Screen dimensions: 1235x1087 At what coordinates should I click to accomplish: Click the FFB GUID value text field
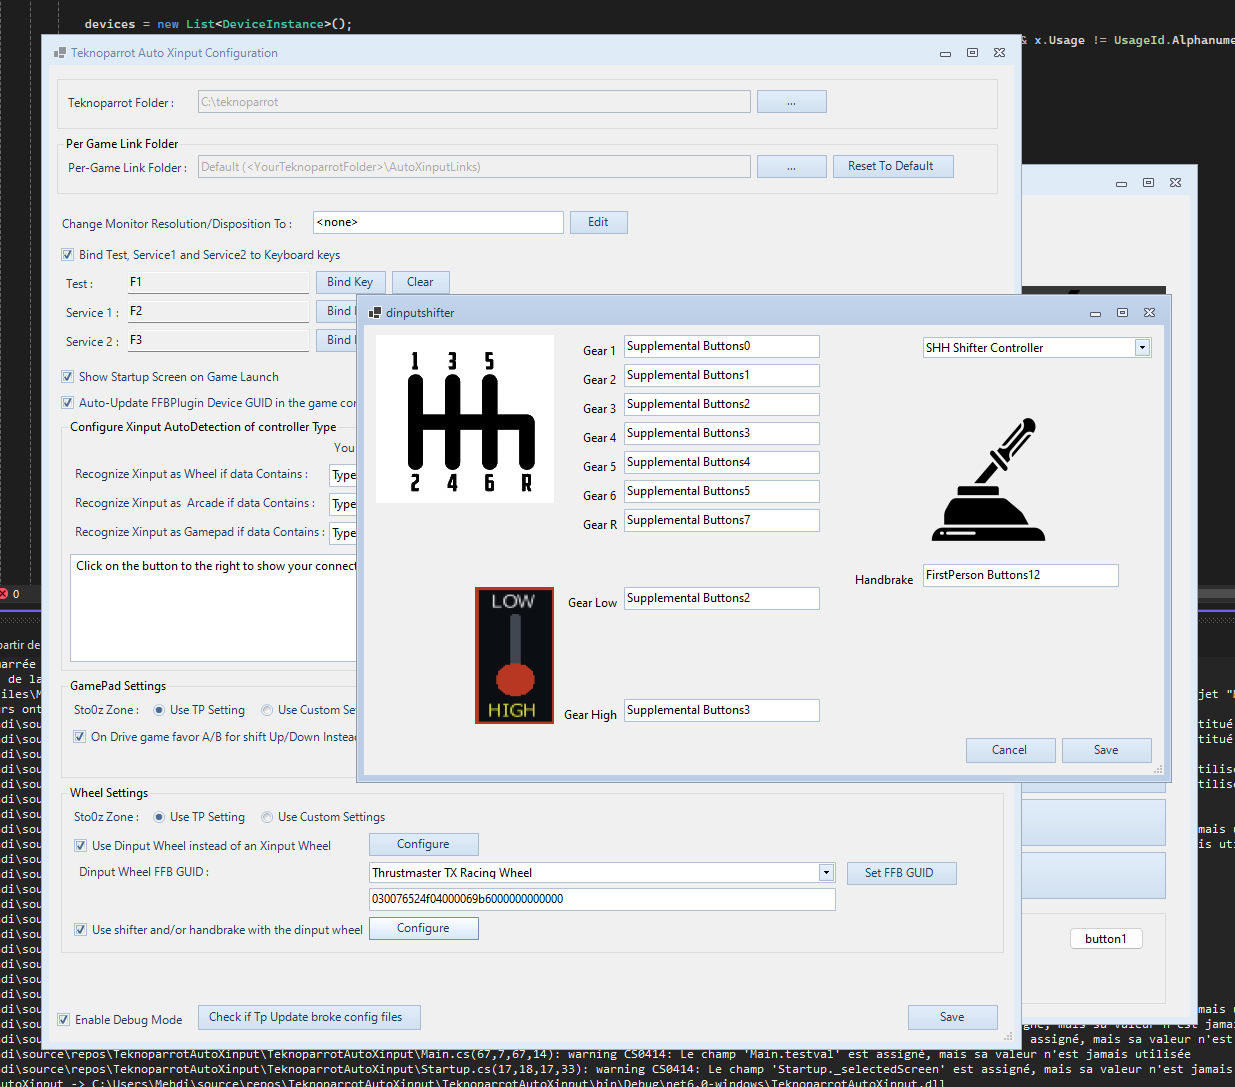602,899
